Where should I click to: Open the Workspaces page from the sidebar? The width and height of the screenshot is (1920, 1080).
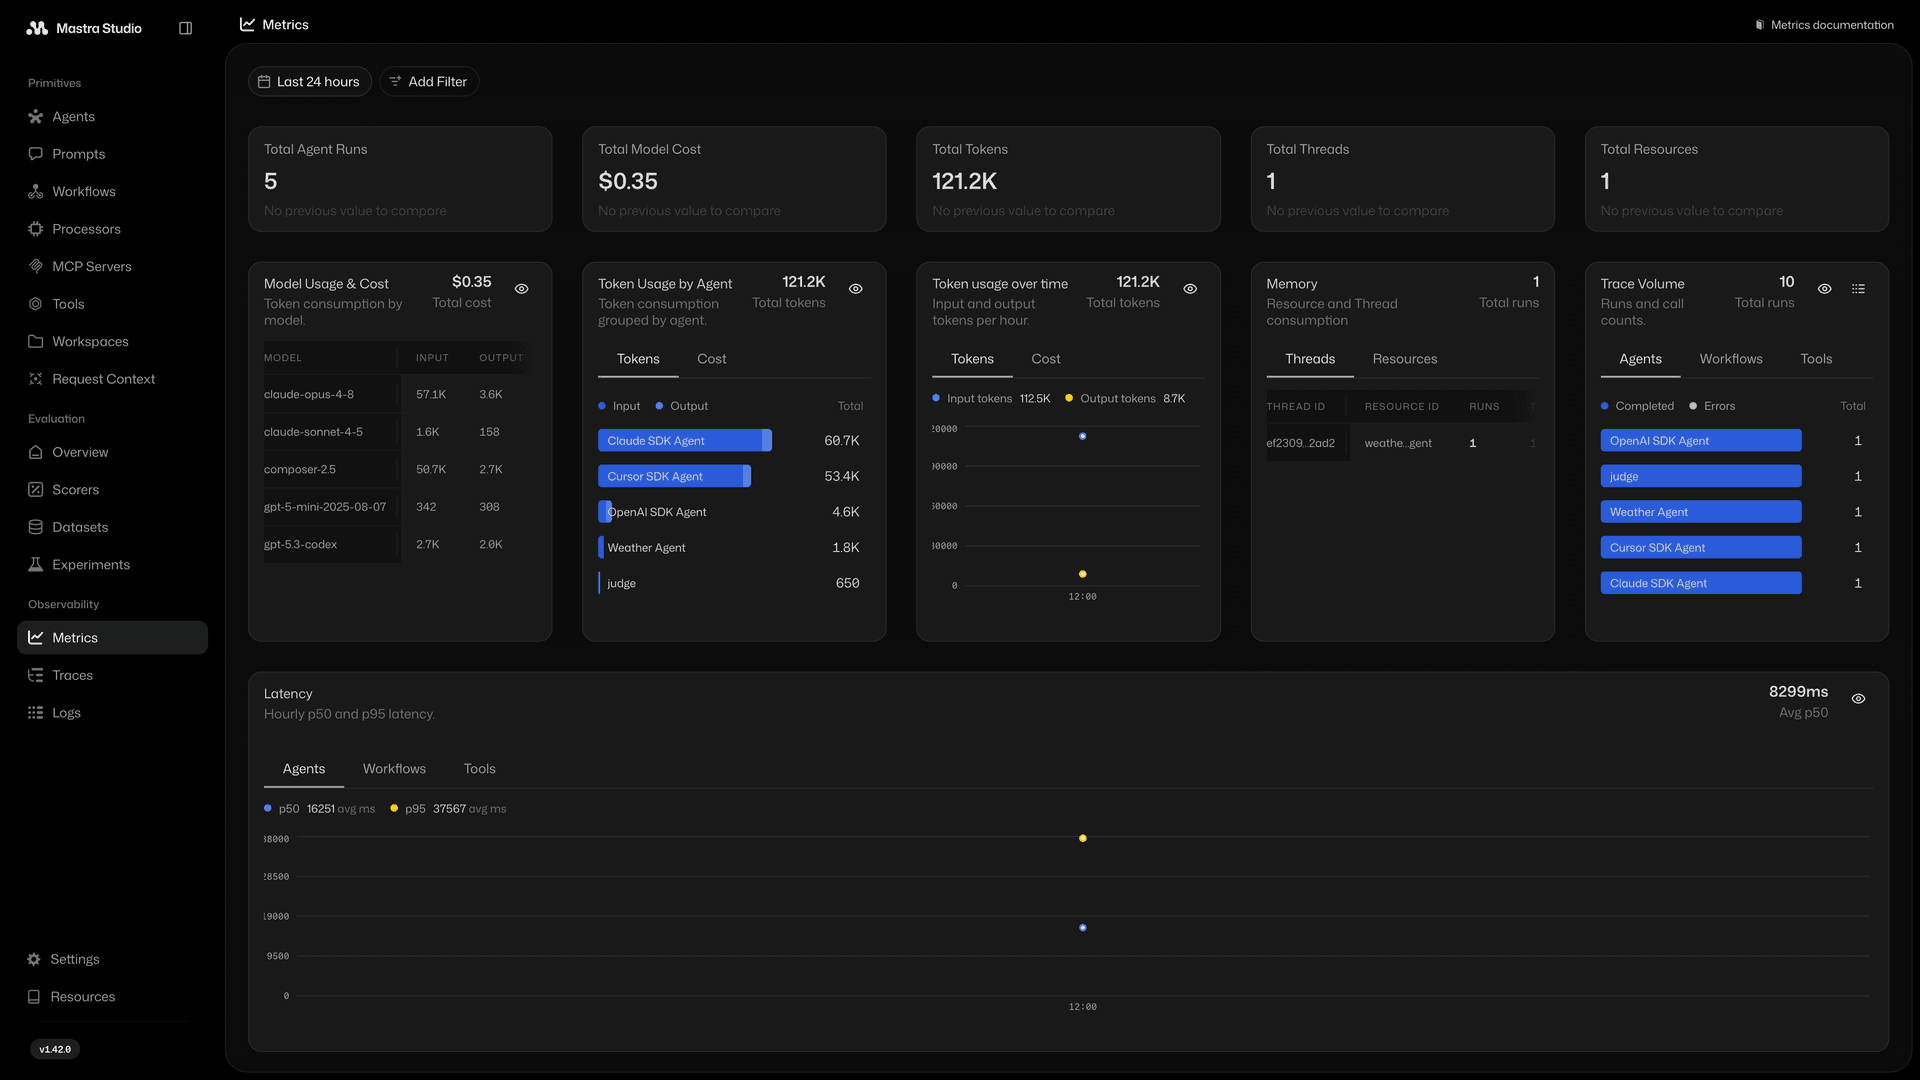(x=112, y=342)
